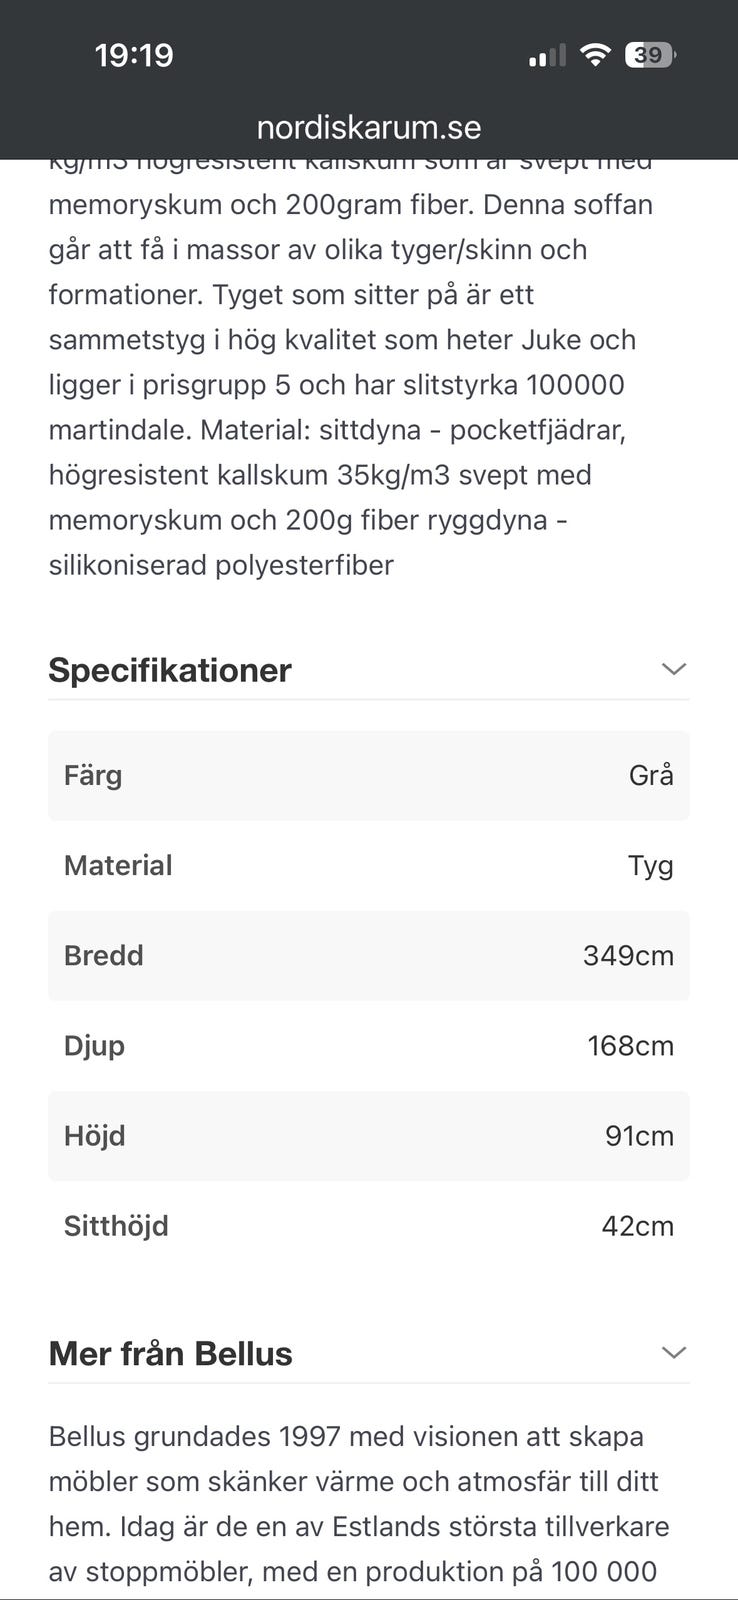
Task: Select the Höjd row label
Action: coord(95,1136)
